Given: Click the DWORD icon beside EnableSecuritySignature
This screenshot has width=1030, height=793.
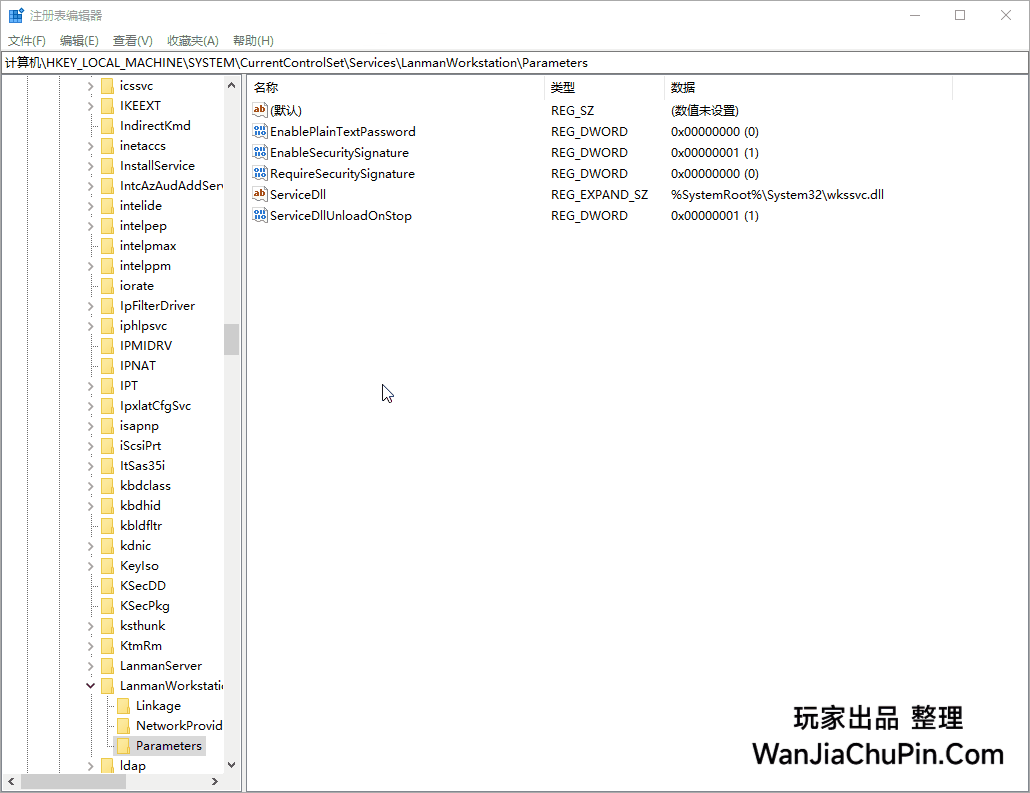Looking at the screenshot, I should click(x=260, y=152).
